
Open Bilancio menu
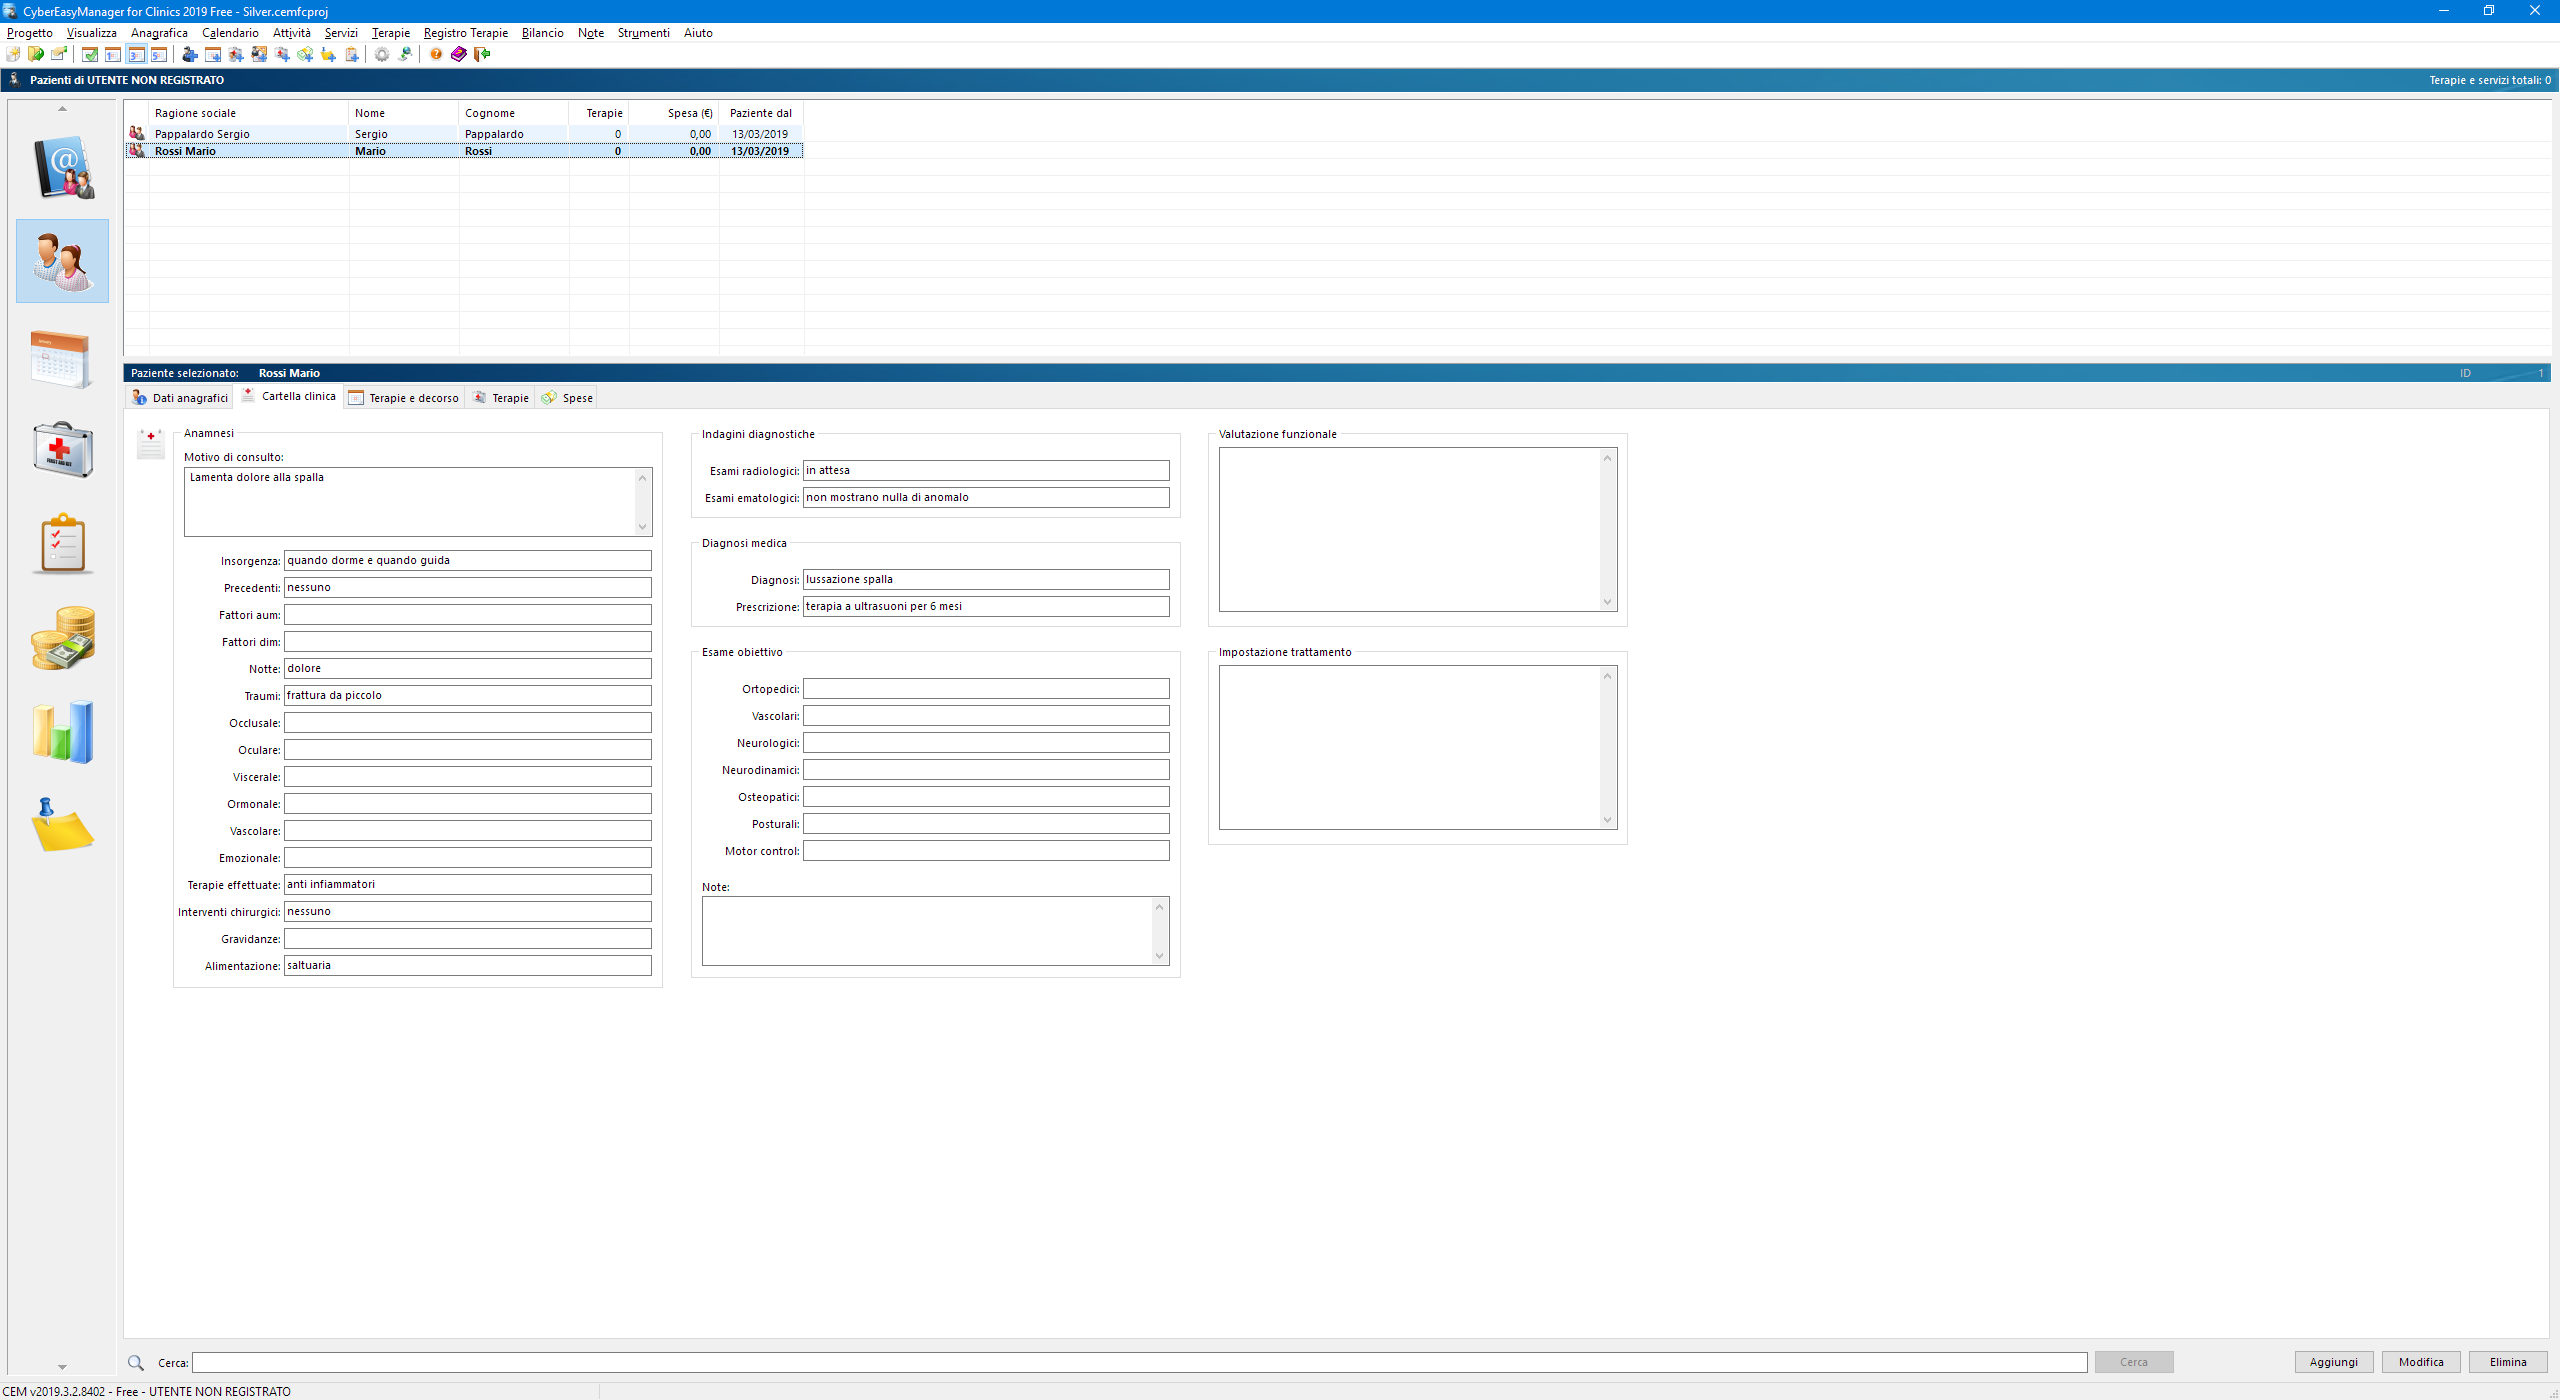point(543,33)
